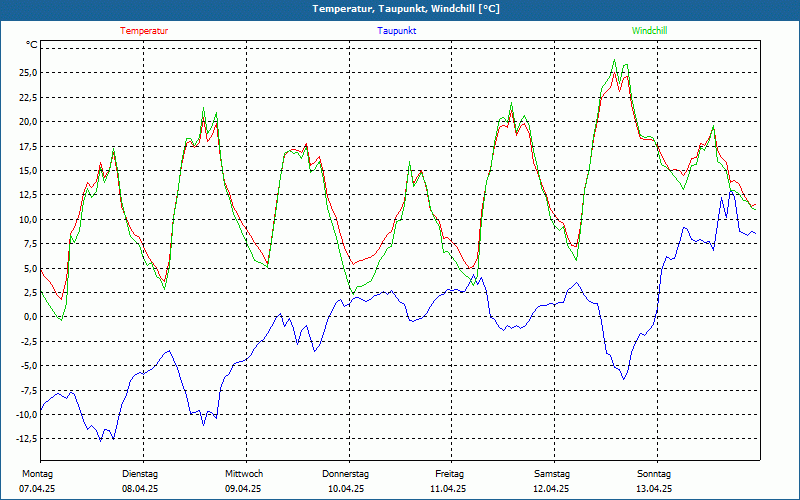Click the 10,0 y-axis value

point(27,219)
